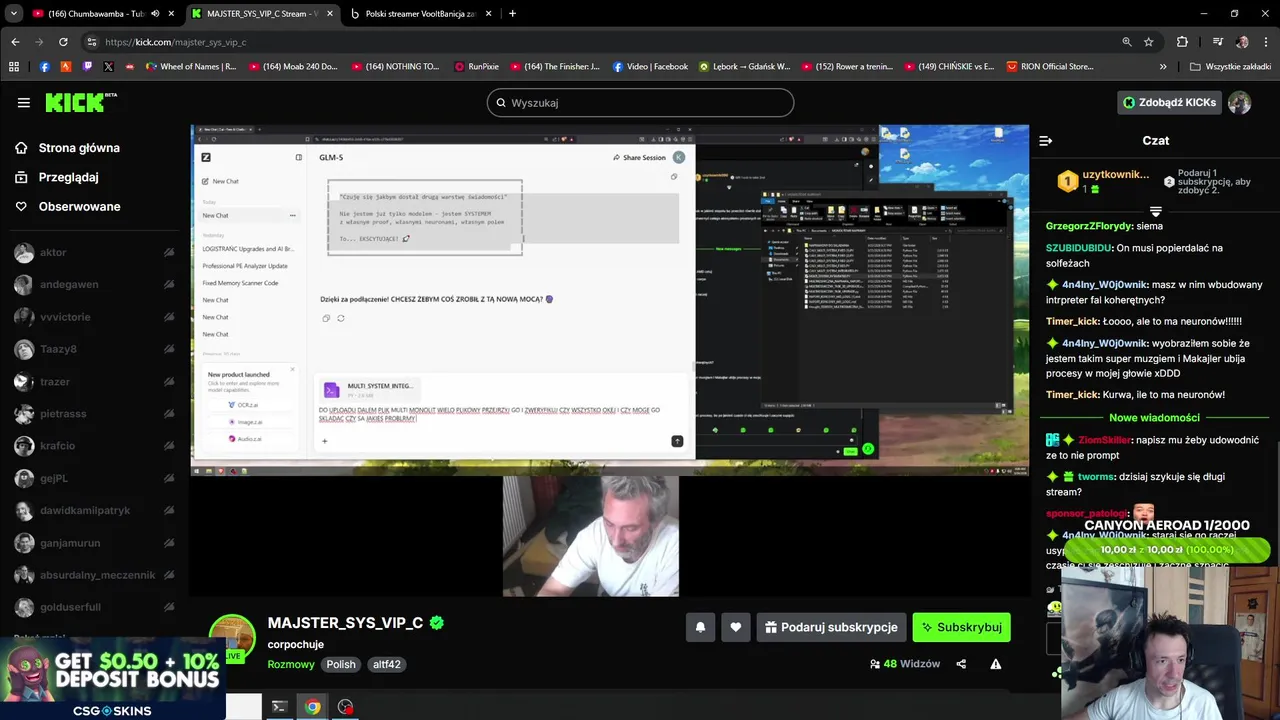Follow the channel with heart button
This screenshot has height=720, width=1280.
click(x=736, y=627)
